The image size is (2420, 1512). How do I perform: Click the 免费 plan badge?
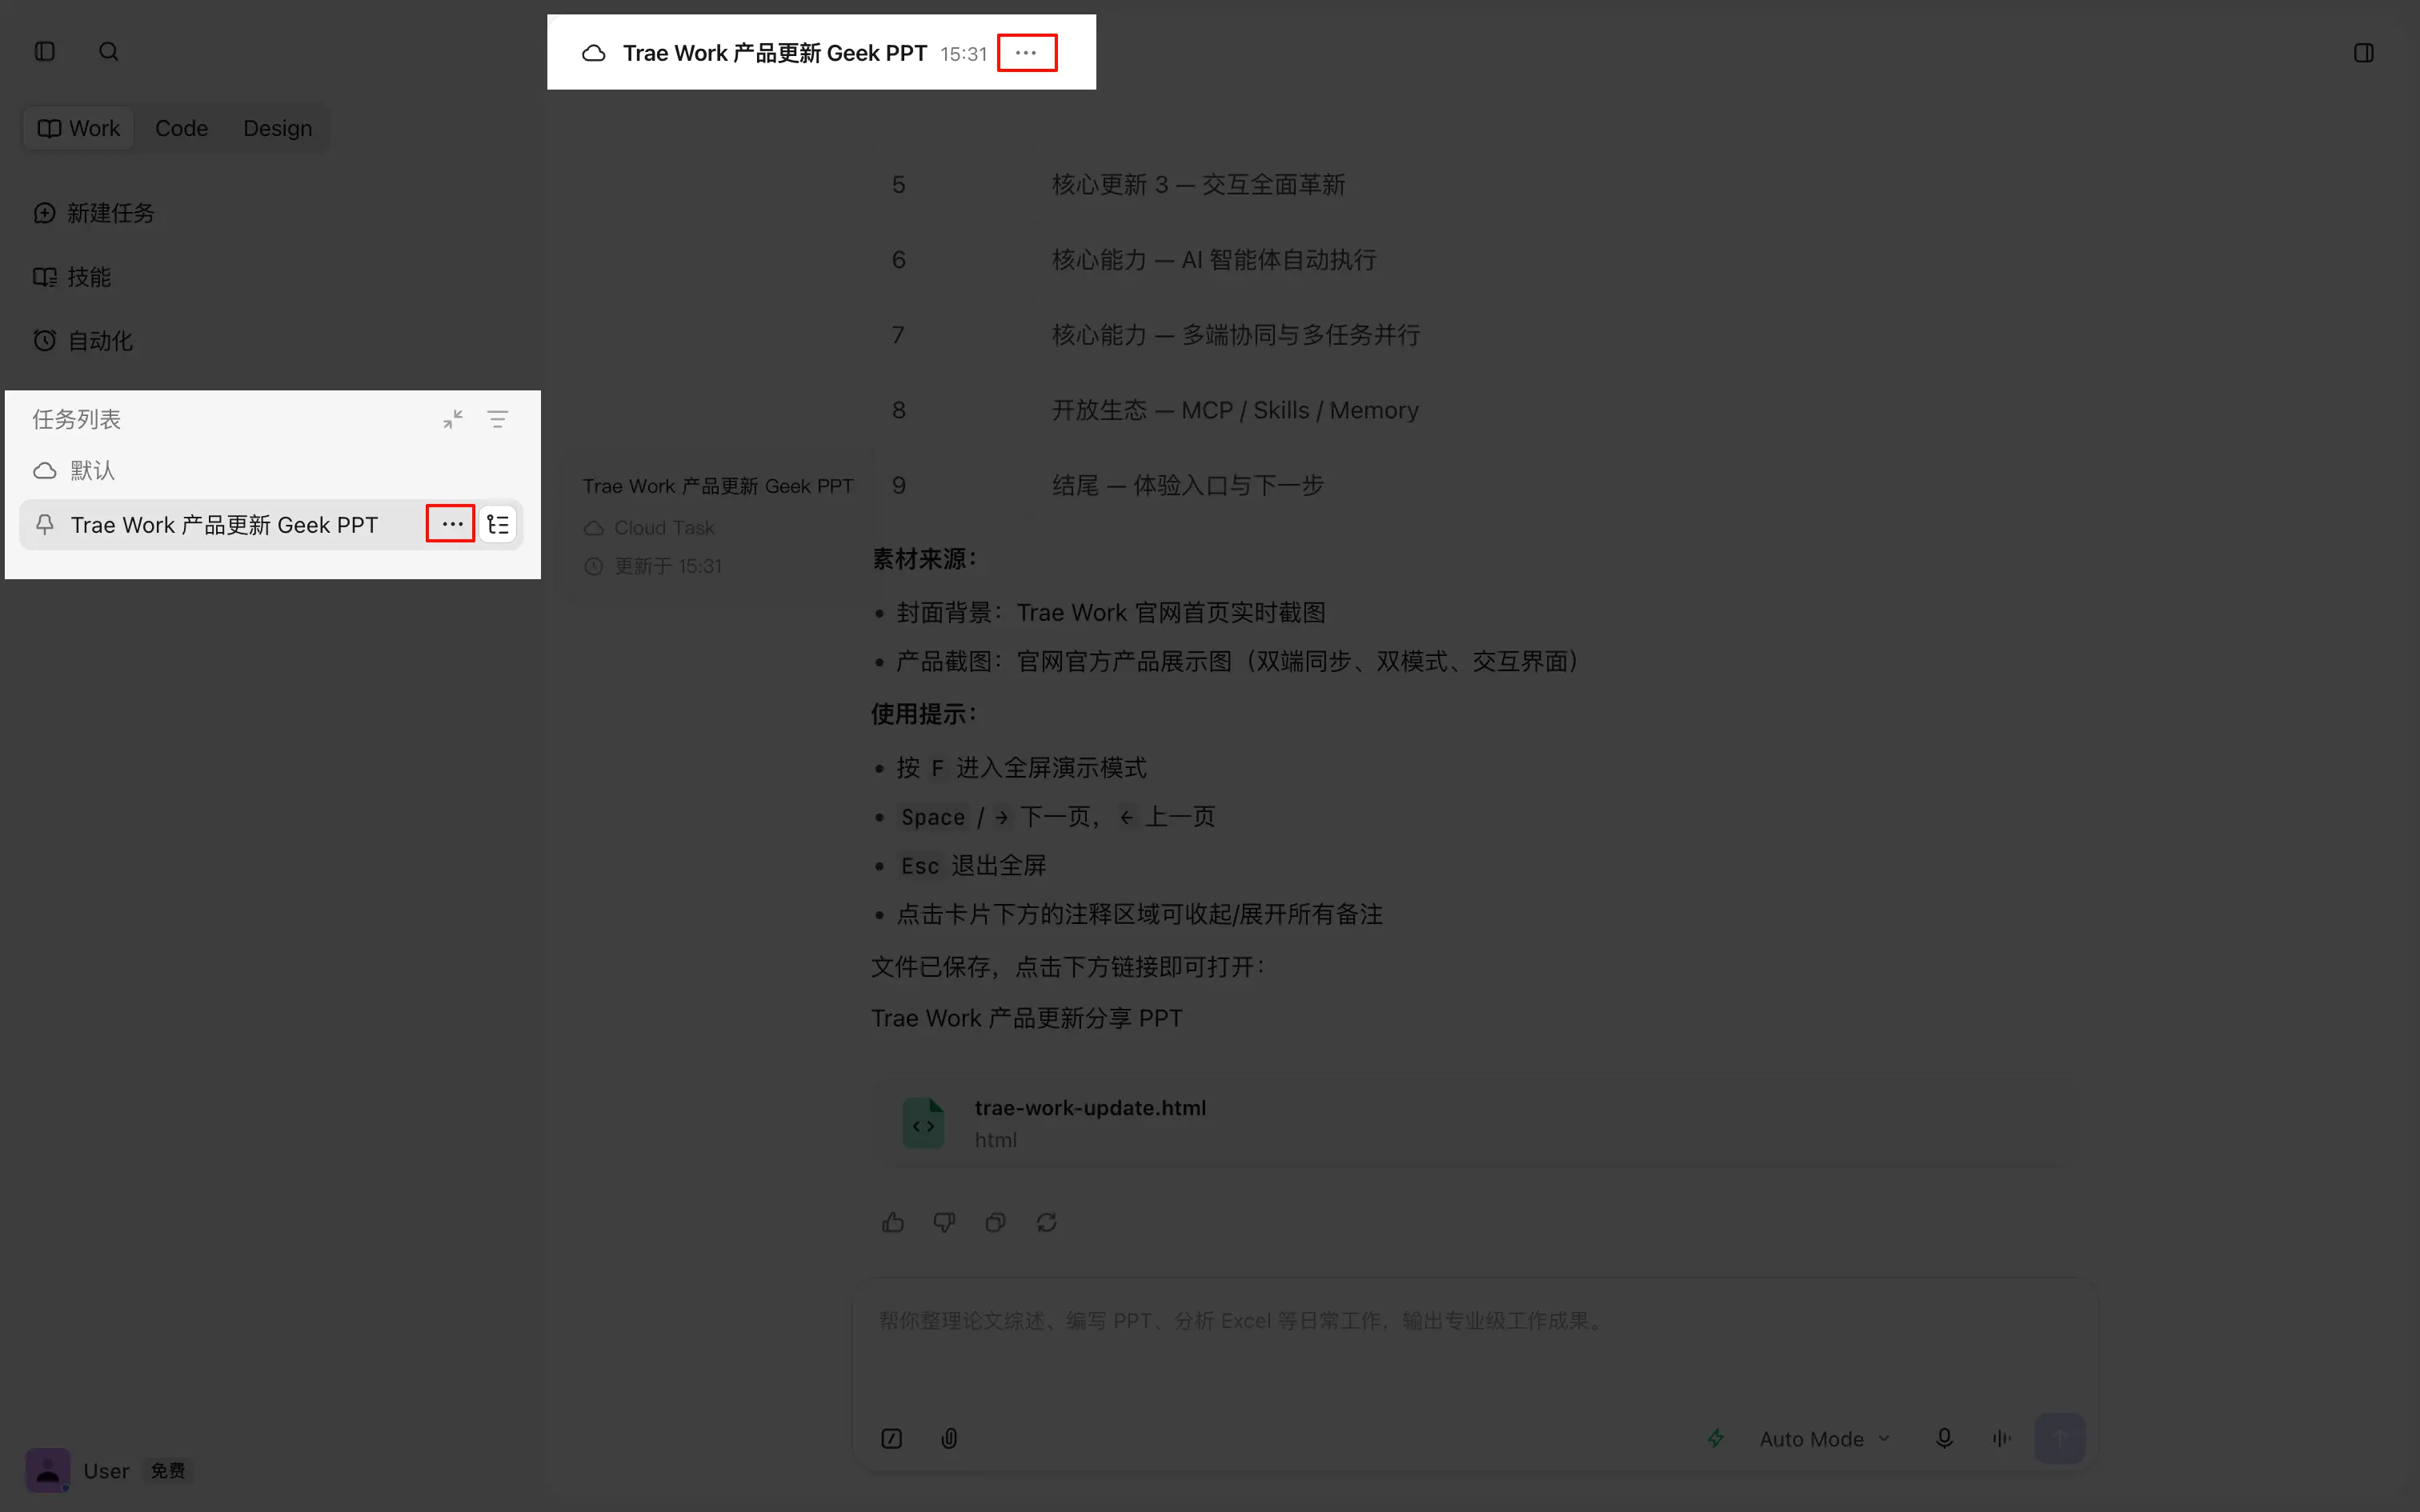click(168, 1471)
